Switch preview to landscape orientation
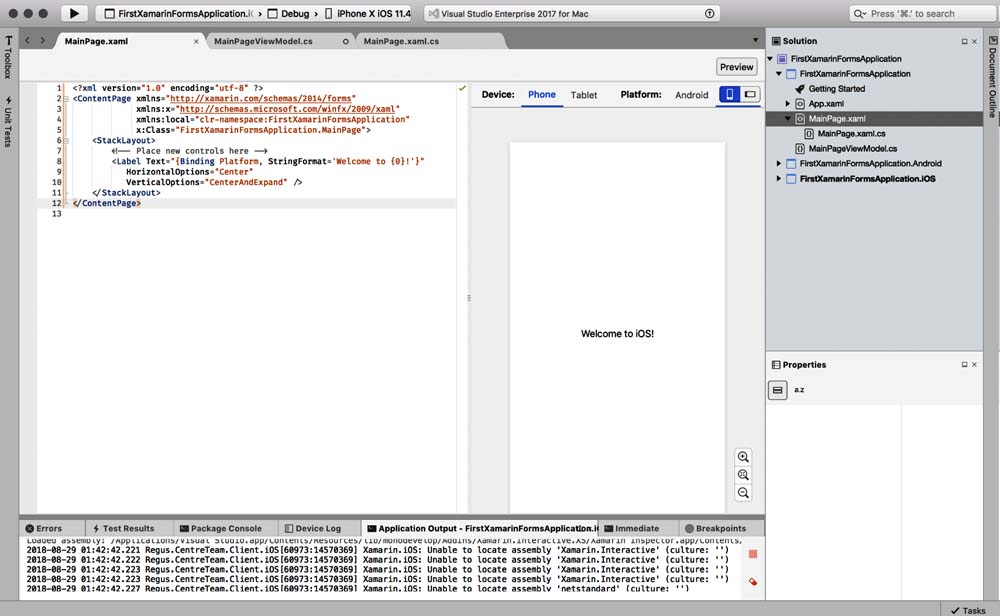 click(750, 94)
